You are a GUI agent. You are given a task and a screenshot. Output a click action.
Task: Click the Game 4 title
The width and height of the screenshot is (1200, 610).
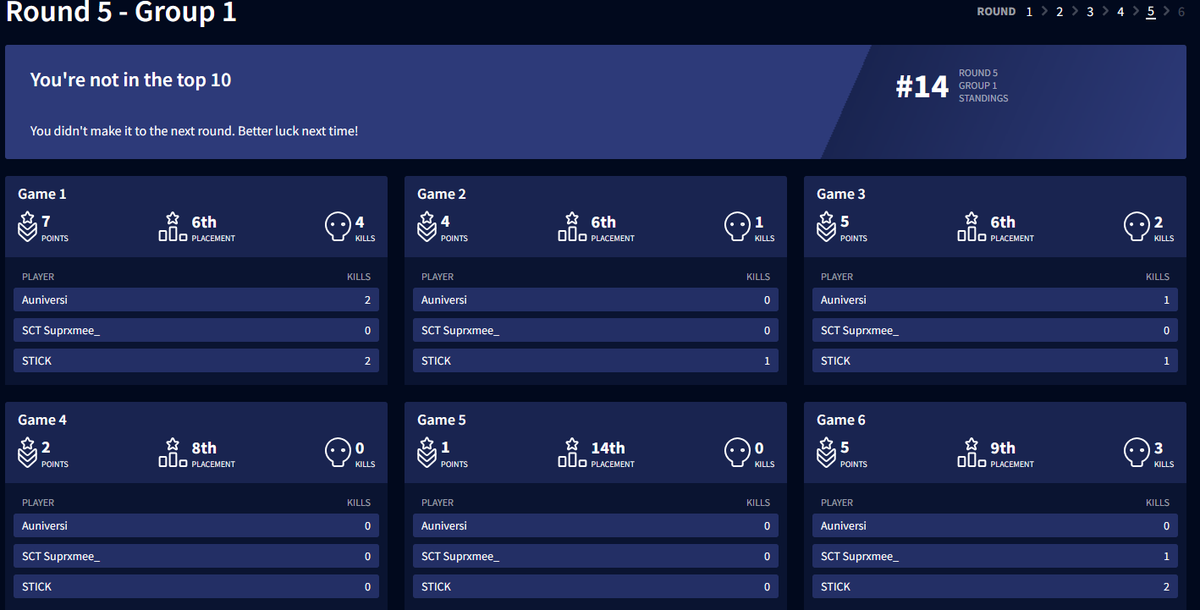(42, 420)
